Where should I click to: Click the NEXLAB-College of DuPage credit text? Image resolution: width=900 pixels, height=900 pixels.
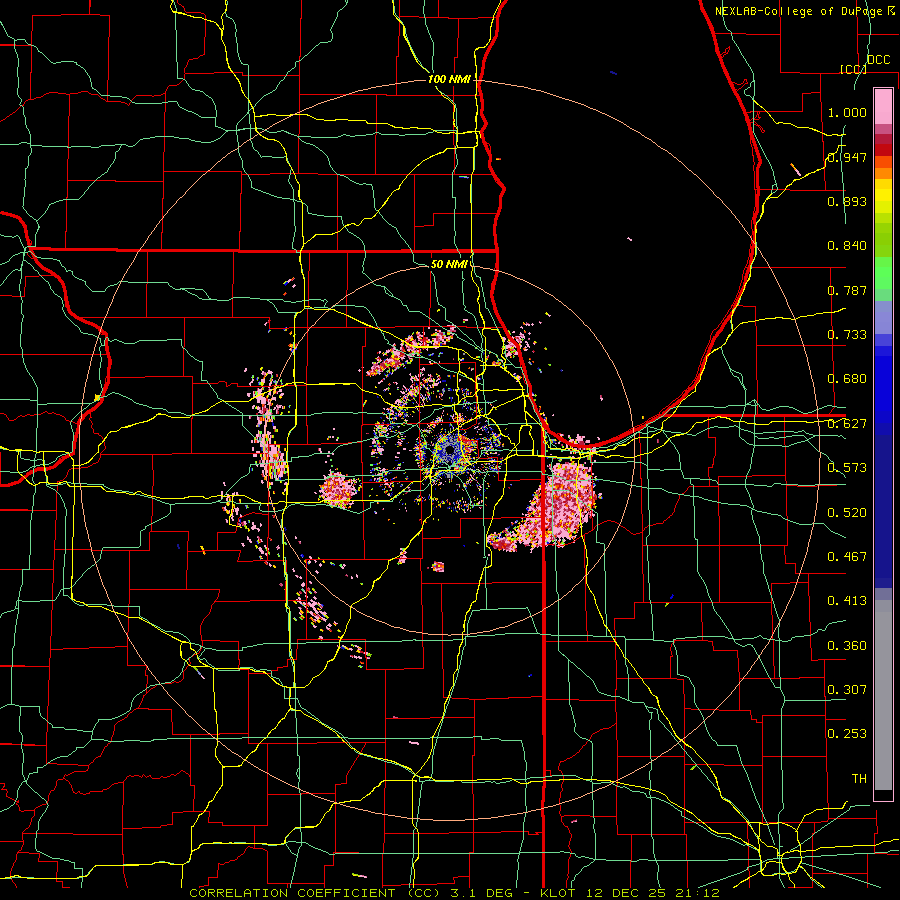[799, 11]
